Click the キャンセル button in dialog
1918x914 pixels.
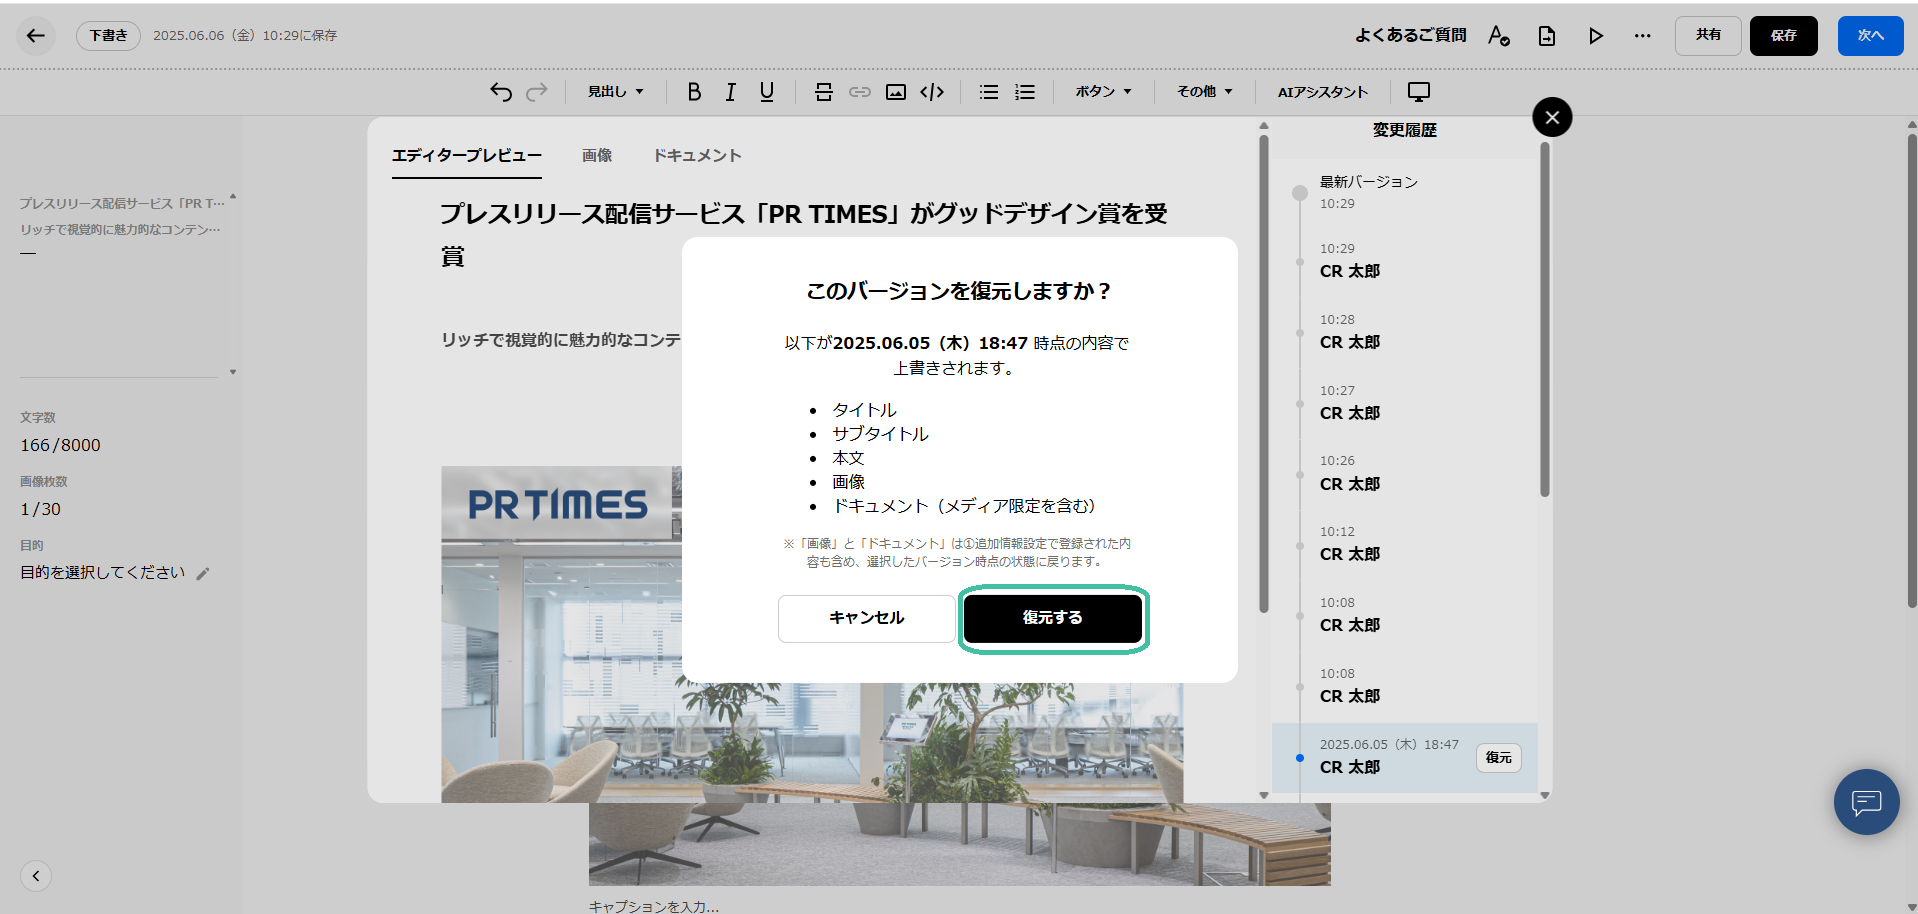[866, 618]
